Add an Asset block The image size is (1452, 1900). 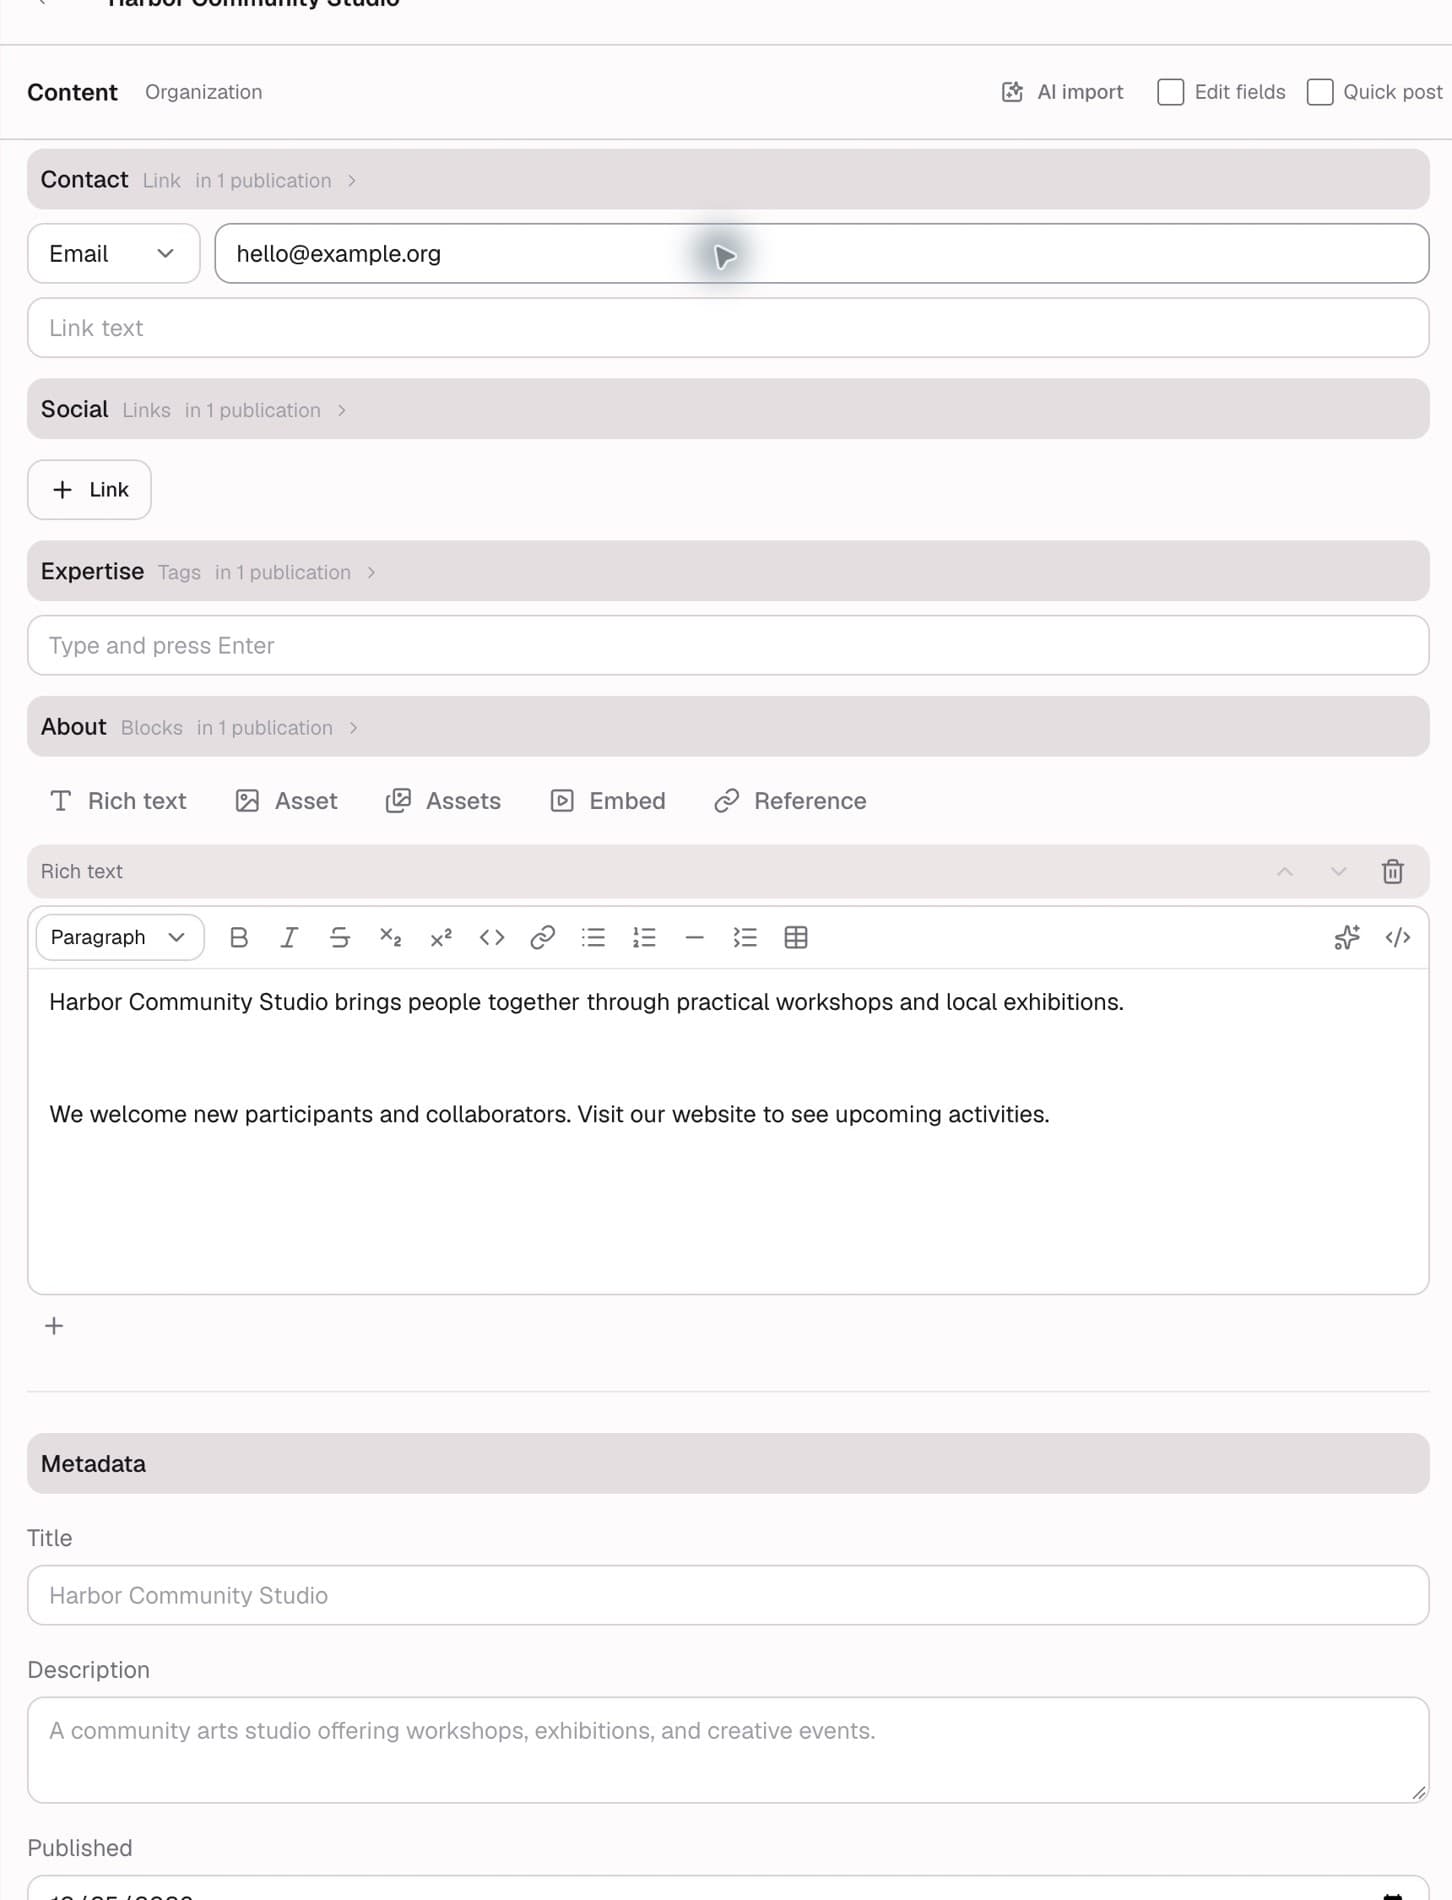point(287,801)
